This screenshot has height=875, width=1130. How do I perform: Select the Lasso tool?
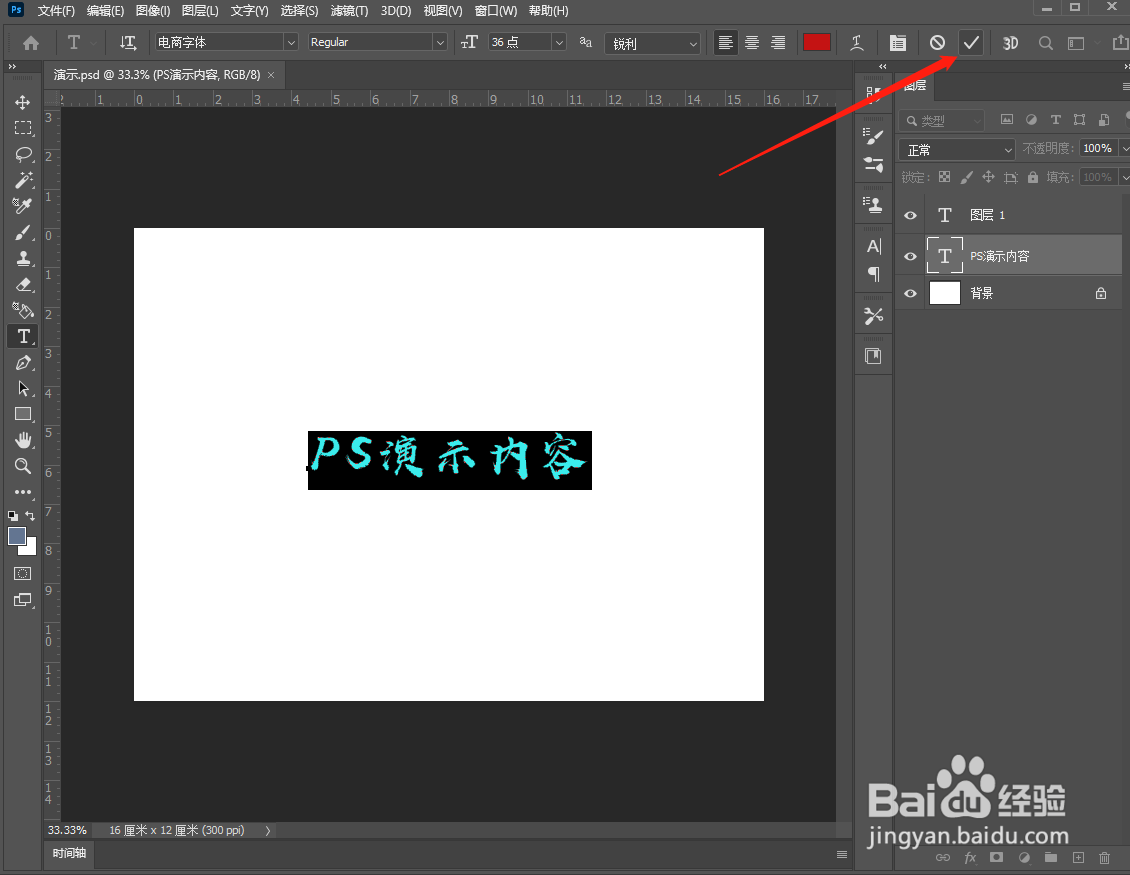click(22, 154)
